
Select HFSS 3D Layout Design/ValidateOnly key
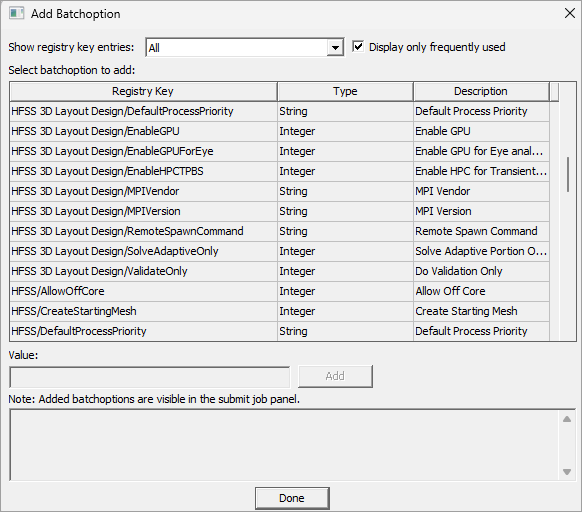[143, 271]
